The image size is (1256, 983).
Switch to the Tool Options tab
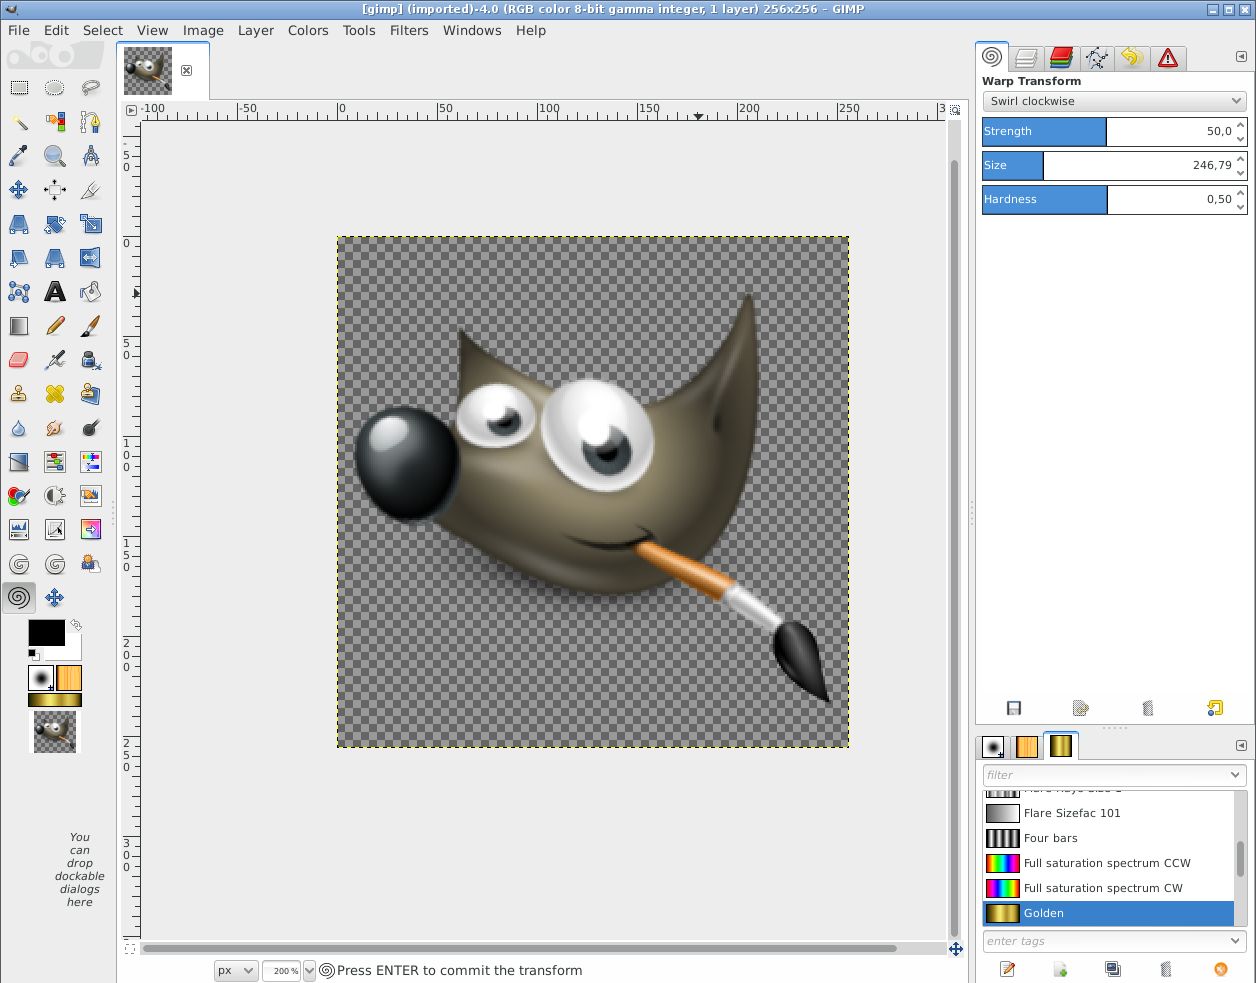992,58
